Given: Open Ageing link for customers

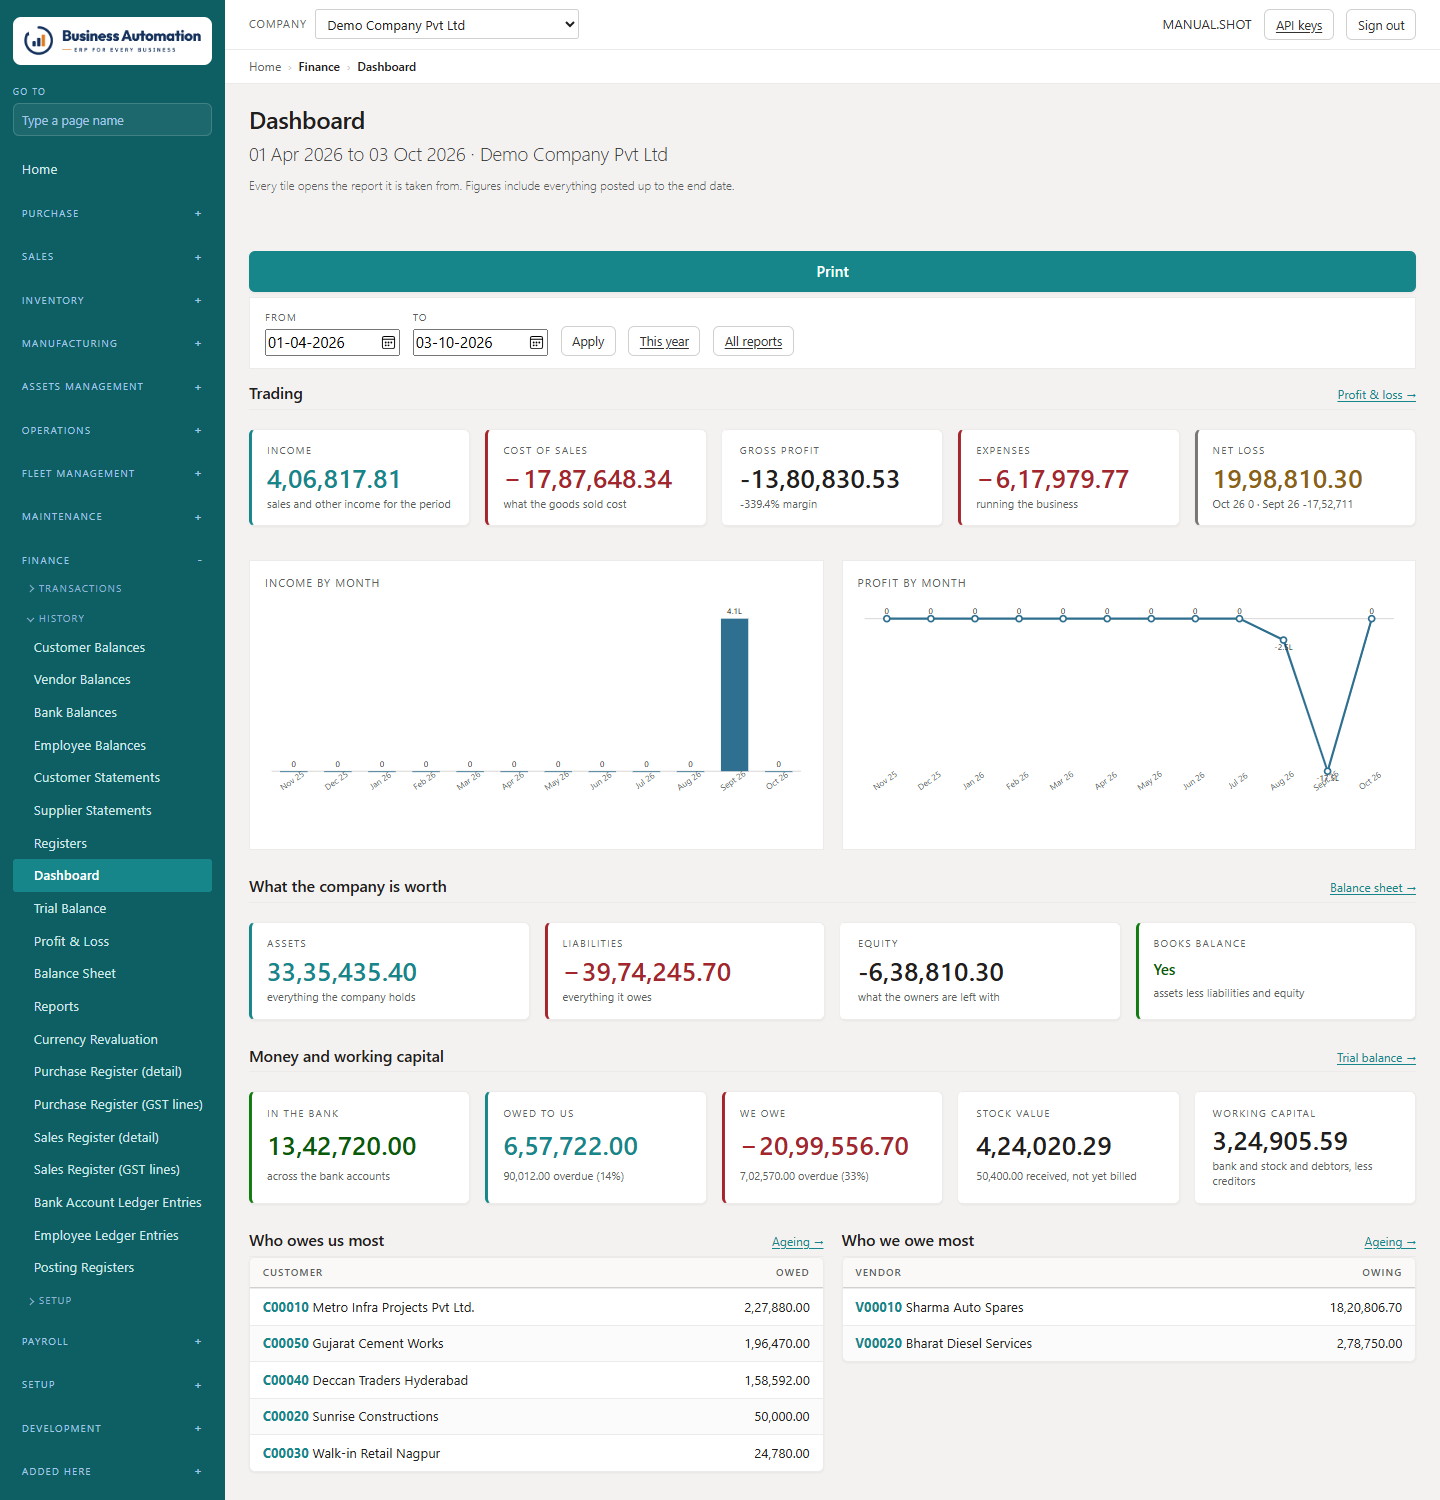Looking at the screenshot, I should pos(797,1242).
